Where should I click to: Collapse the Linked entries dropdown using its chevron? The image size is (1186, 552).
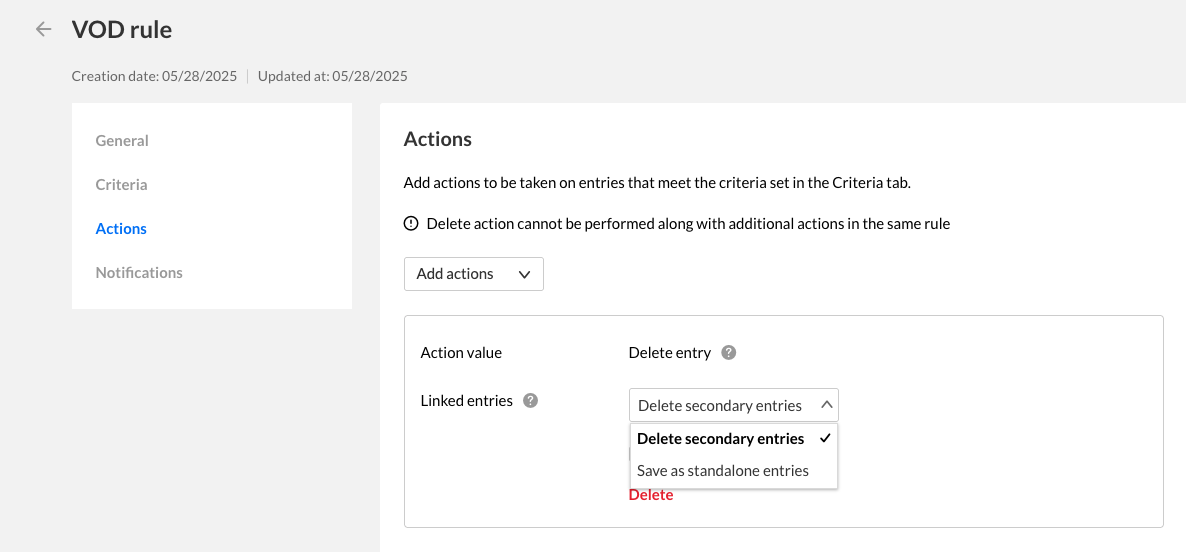coord(826,405)
